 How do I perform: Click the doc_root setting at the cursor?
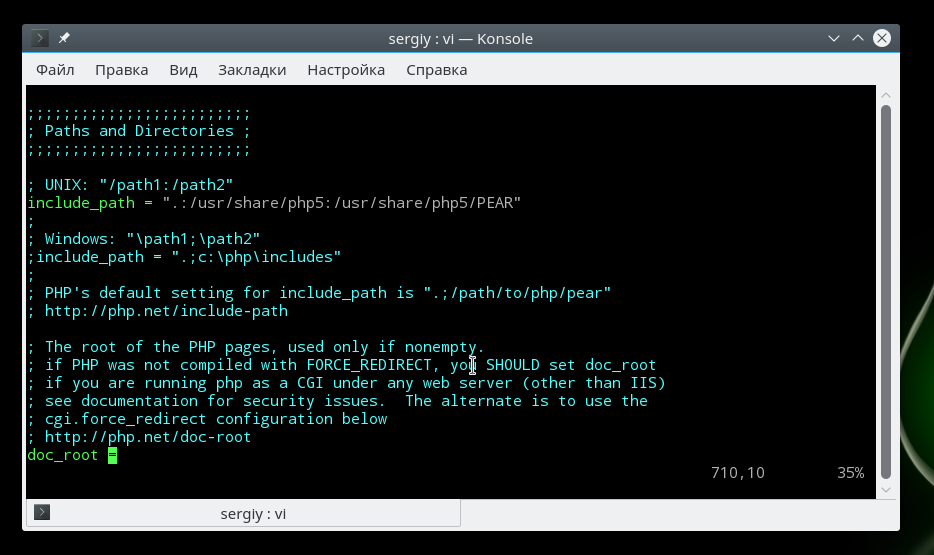click(72, 455)
